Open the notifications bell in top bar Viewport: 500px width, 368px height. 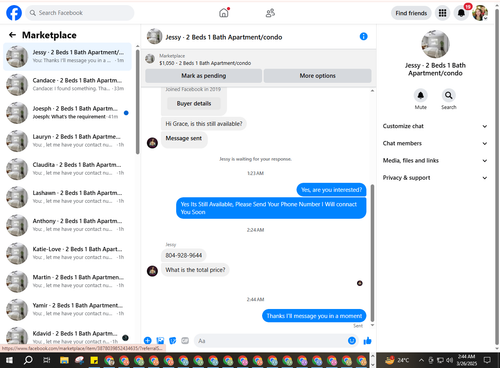click(461, 13)
